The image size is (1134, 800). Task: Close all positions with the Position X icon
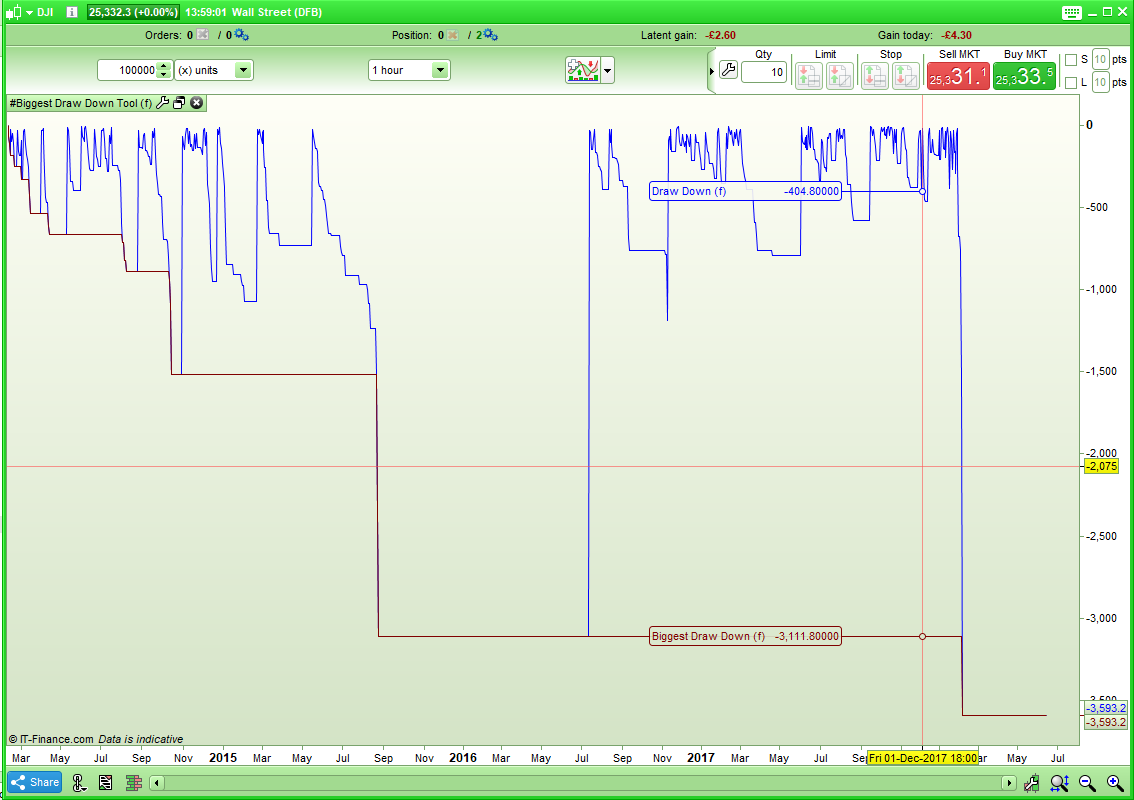click(453, 35)
